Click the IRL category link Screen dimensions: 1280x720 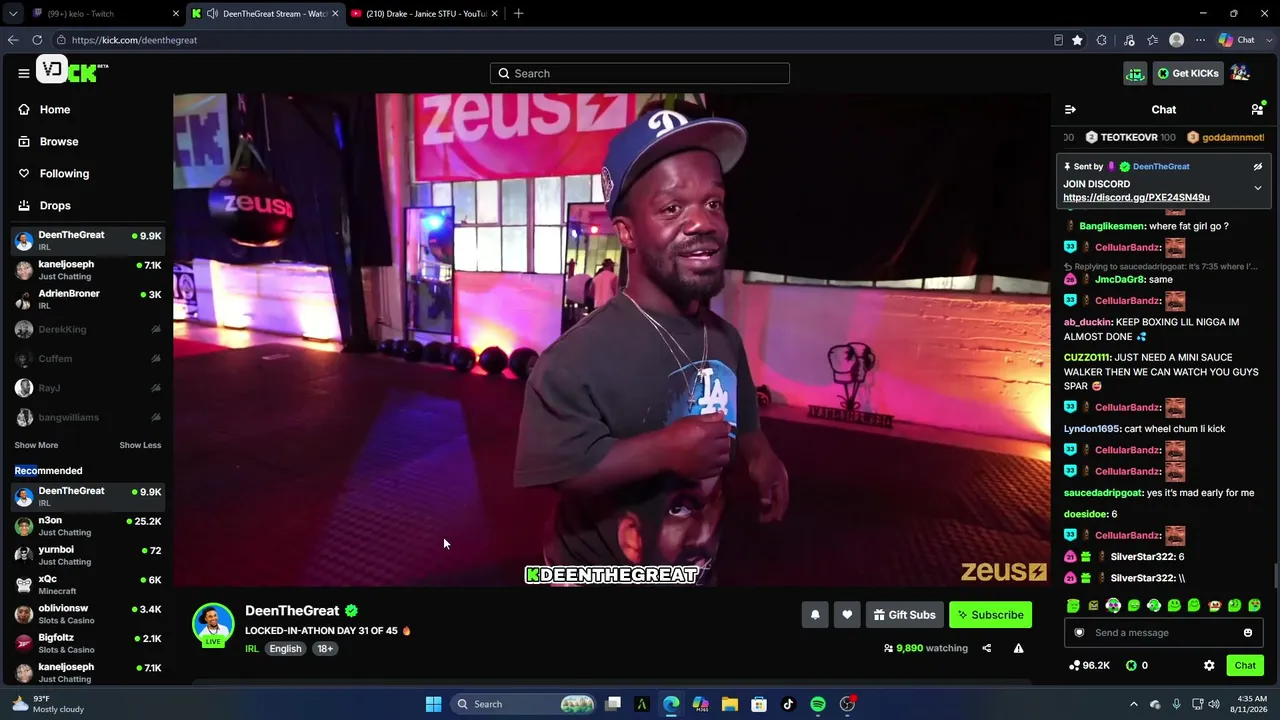[x=252, y=649]
